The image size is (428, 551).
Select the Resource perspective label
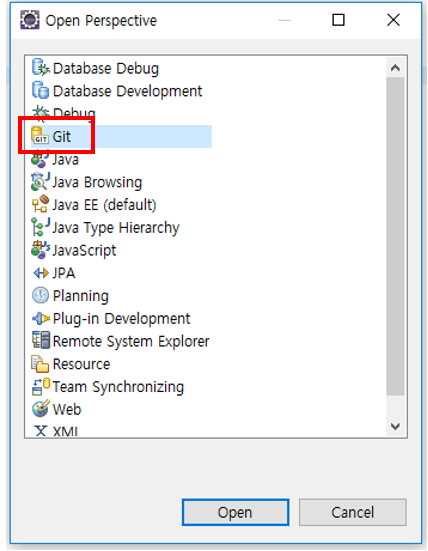pyautogui.click(x=81, y=364)
